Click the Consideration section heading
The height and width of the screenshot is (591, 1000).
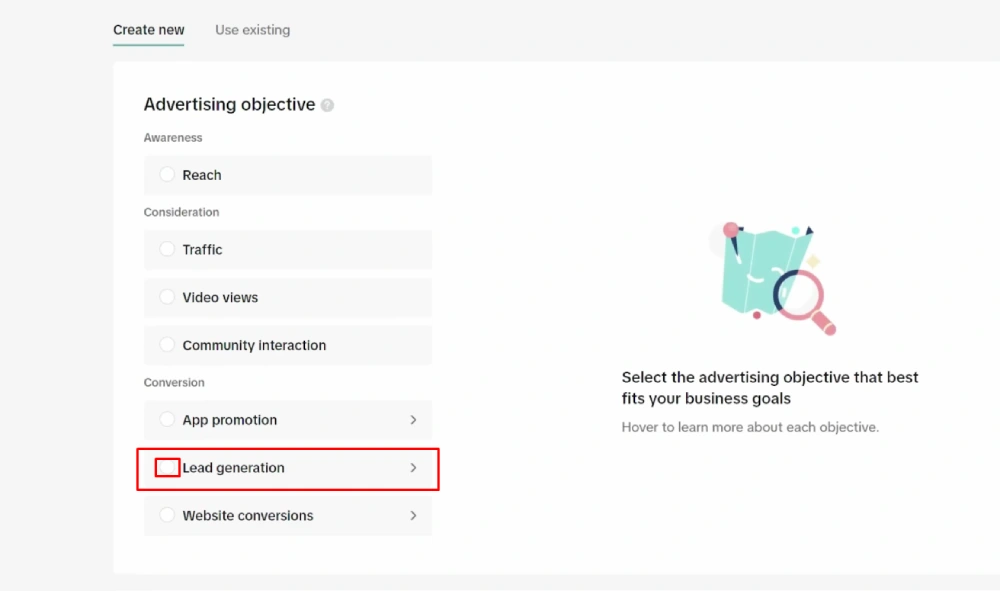tap(181, 212)
